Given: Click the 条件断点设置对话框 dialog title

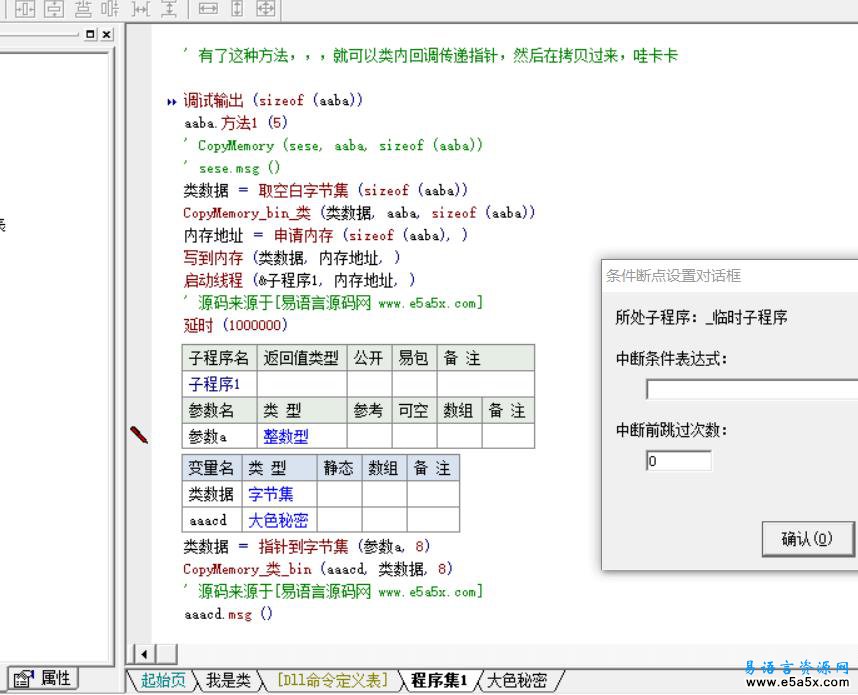Looking at the screenshot, I should (673, 276).
